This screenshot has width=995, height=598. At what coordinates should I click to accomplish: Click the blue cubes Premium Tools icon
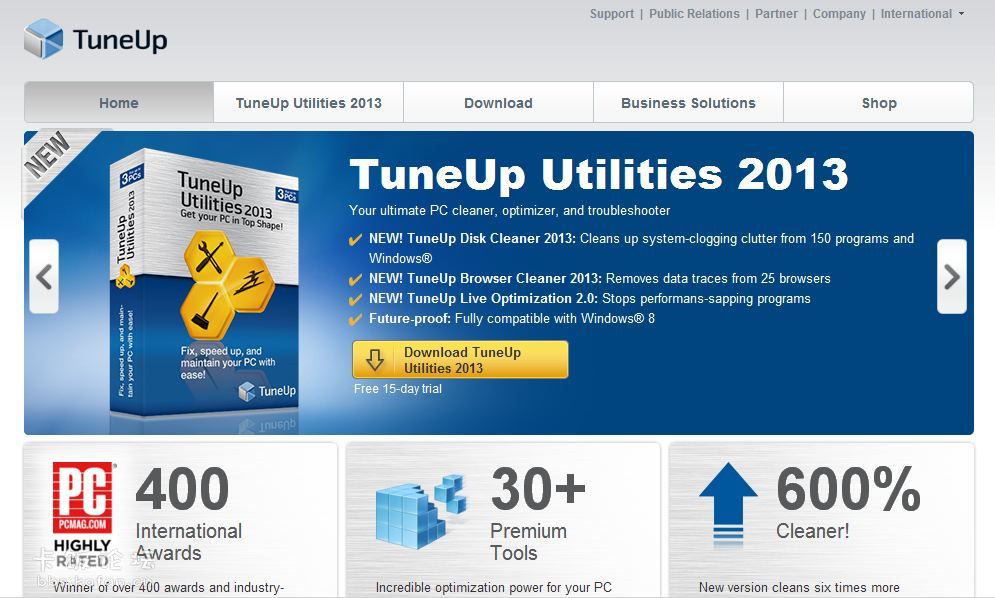tap(421, 512)
